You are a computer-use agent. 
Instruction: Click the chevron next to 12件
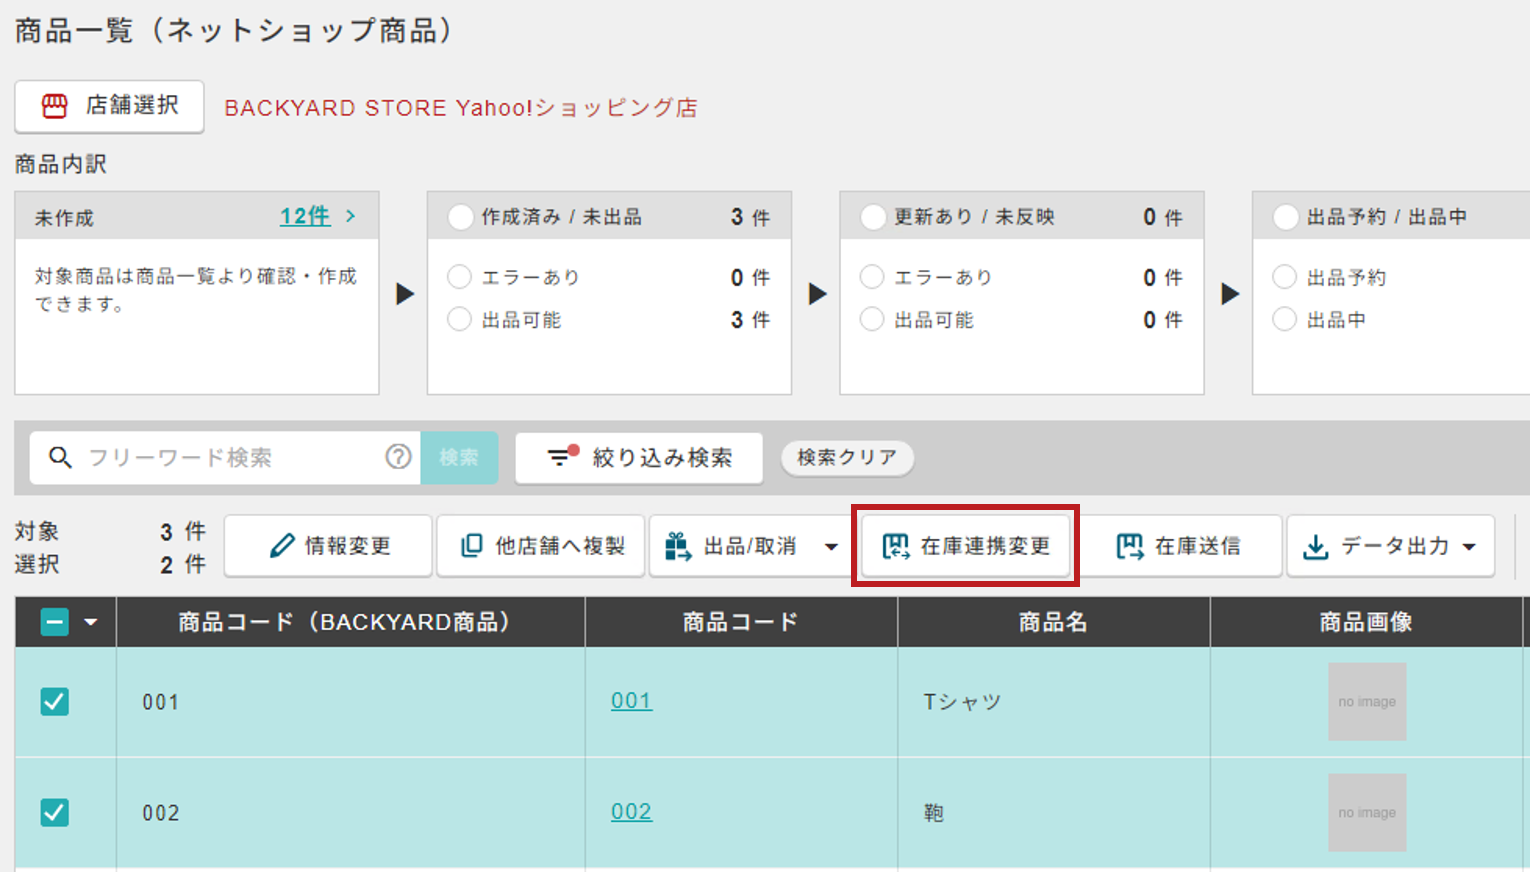[350, 215]
